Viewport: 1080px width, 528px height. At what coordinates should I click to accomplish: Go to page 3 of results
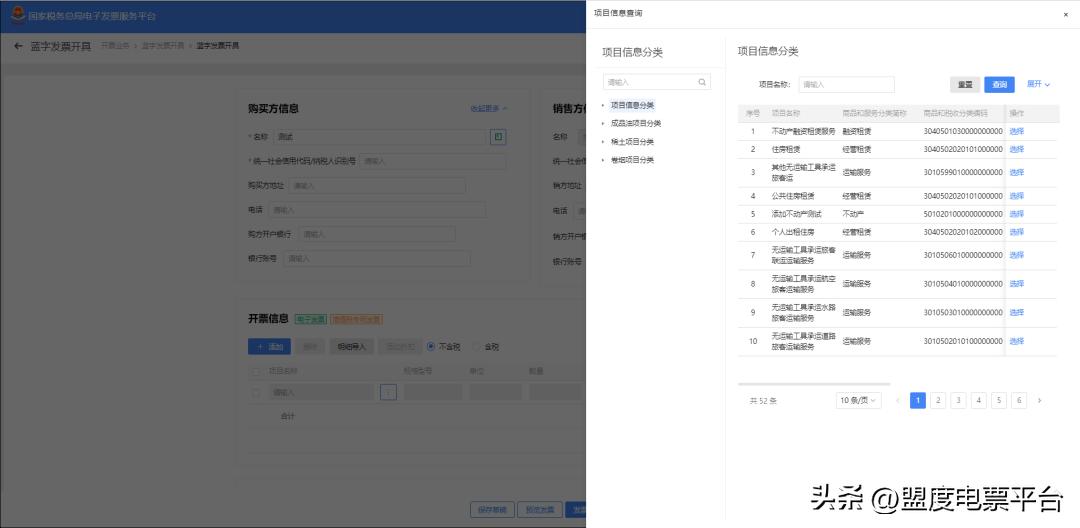[x=958, y=401]
